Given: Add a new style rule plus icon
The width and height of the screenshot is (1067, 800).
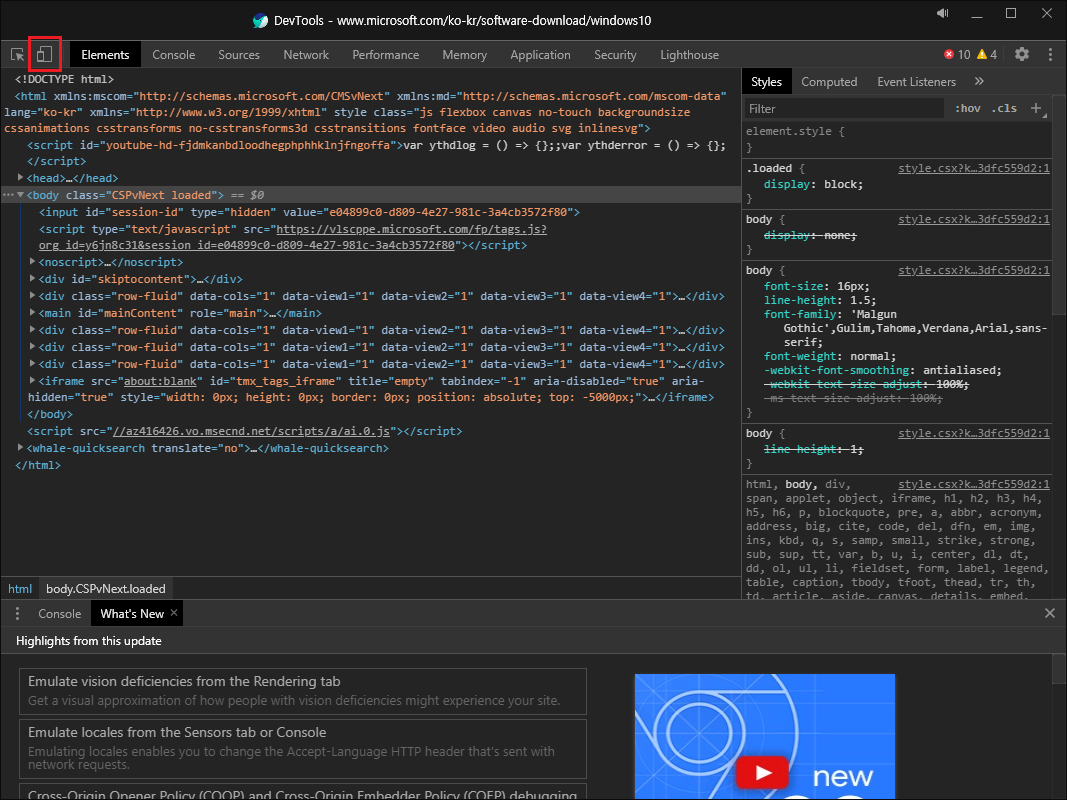Looking at the screenshot, I should click(1036, 108).
